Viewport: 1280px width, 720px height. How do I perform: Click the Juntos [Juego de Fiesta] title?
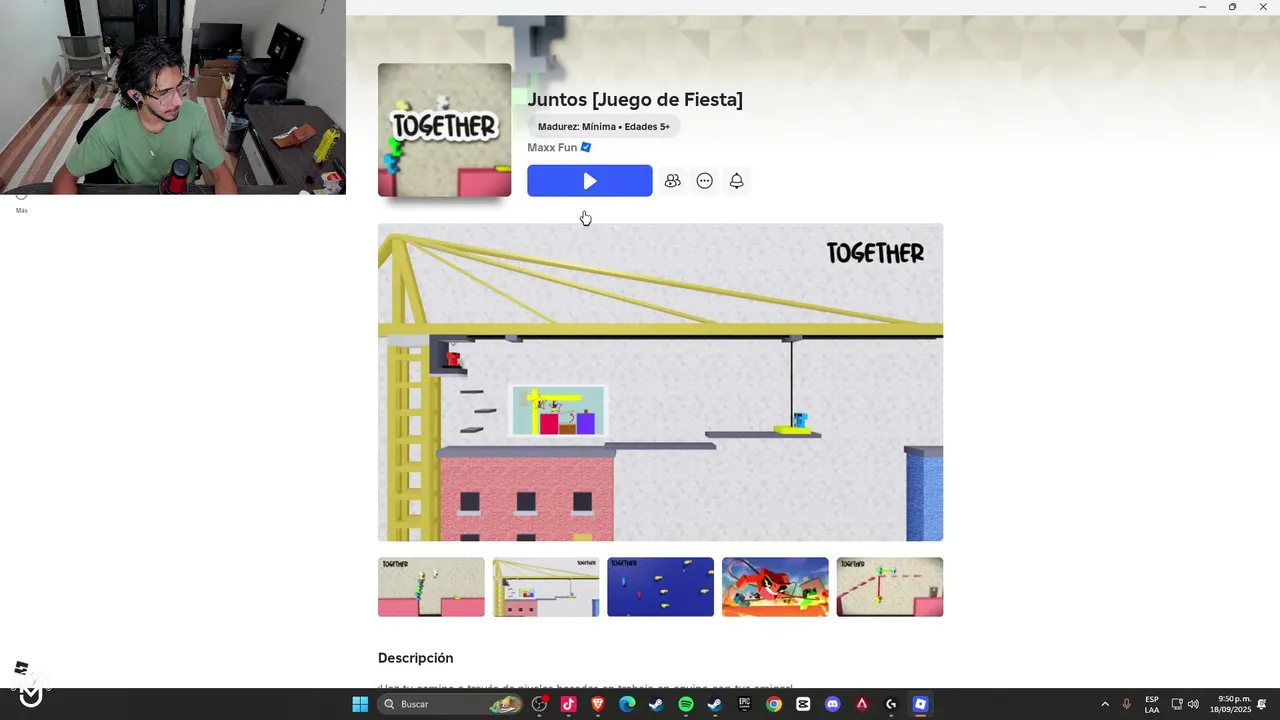635,100
